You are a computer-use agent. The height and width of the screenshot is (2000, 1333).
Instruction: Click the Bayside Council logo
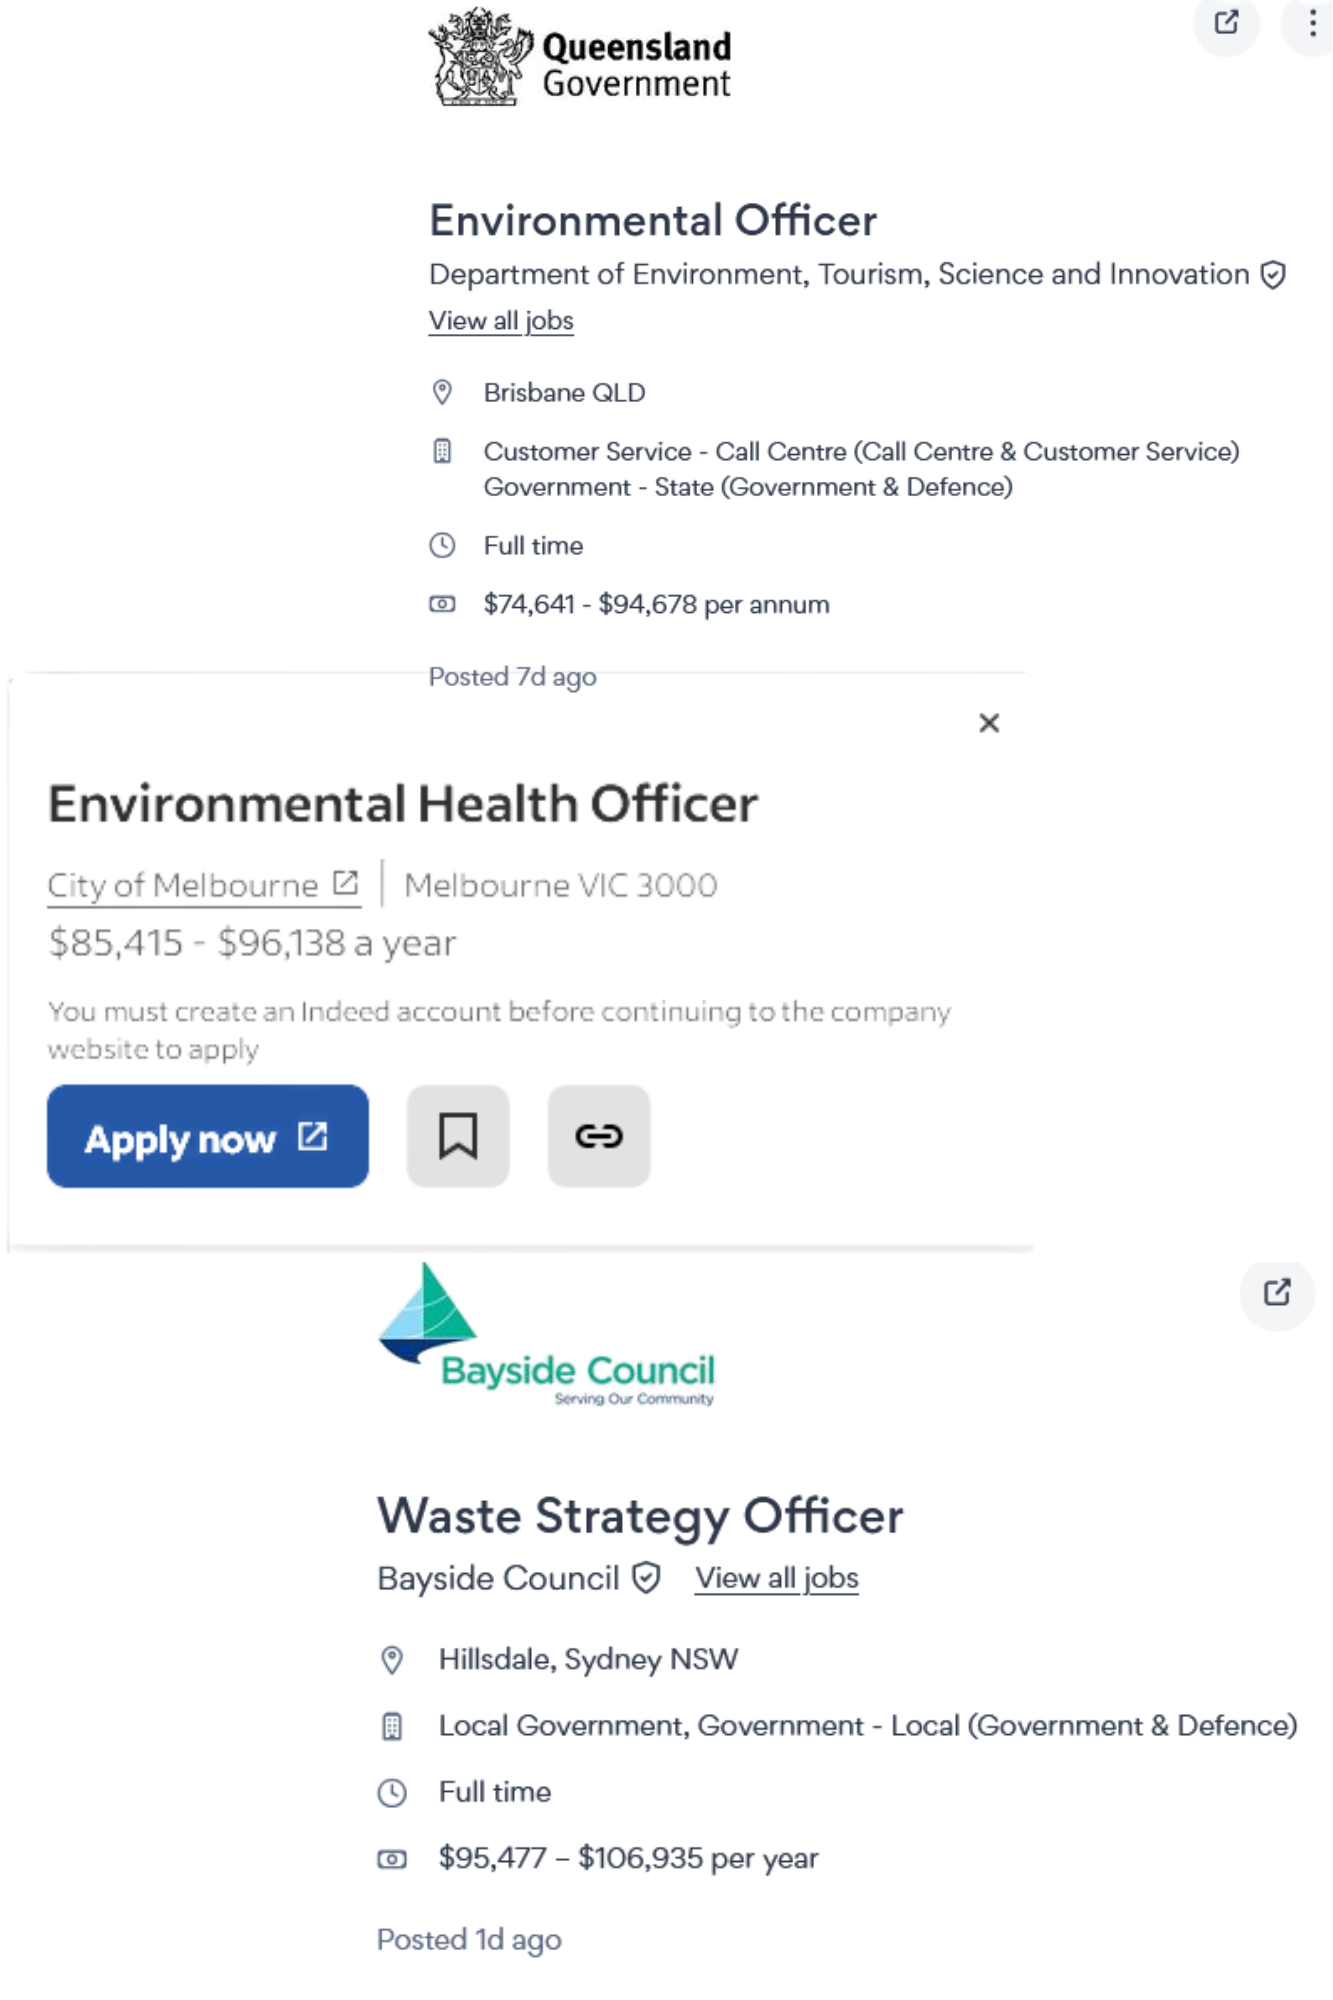tap(547, 1335)
